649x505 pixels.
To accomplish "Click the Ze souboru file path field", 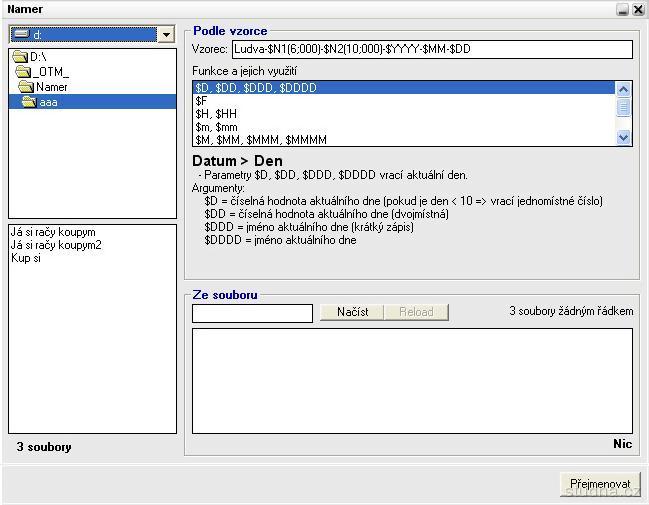I will (252, 313).
